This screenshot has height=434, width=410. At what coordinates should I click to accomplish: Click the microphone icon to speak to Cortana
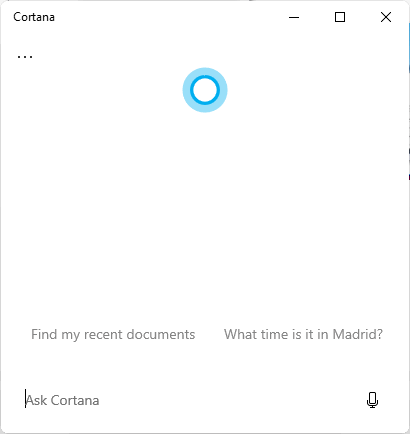point(372,400)
